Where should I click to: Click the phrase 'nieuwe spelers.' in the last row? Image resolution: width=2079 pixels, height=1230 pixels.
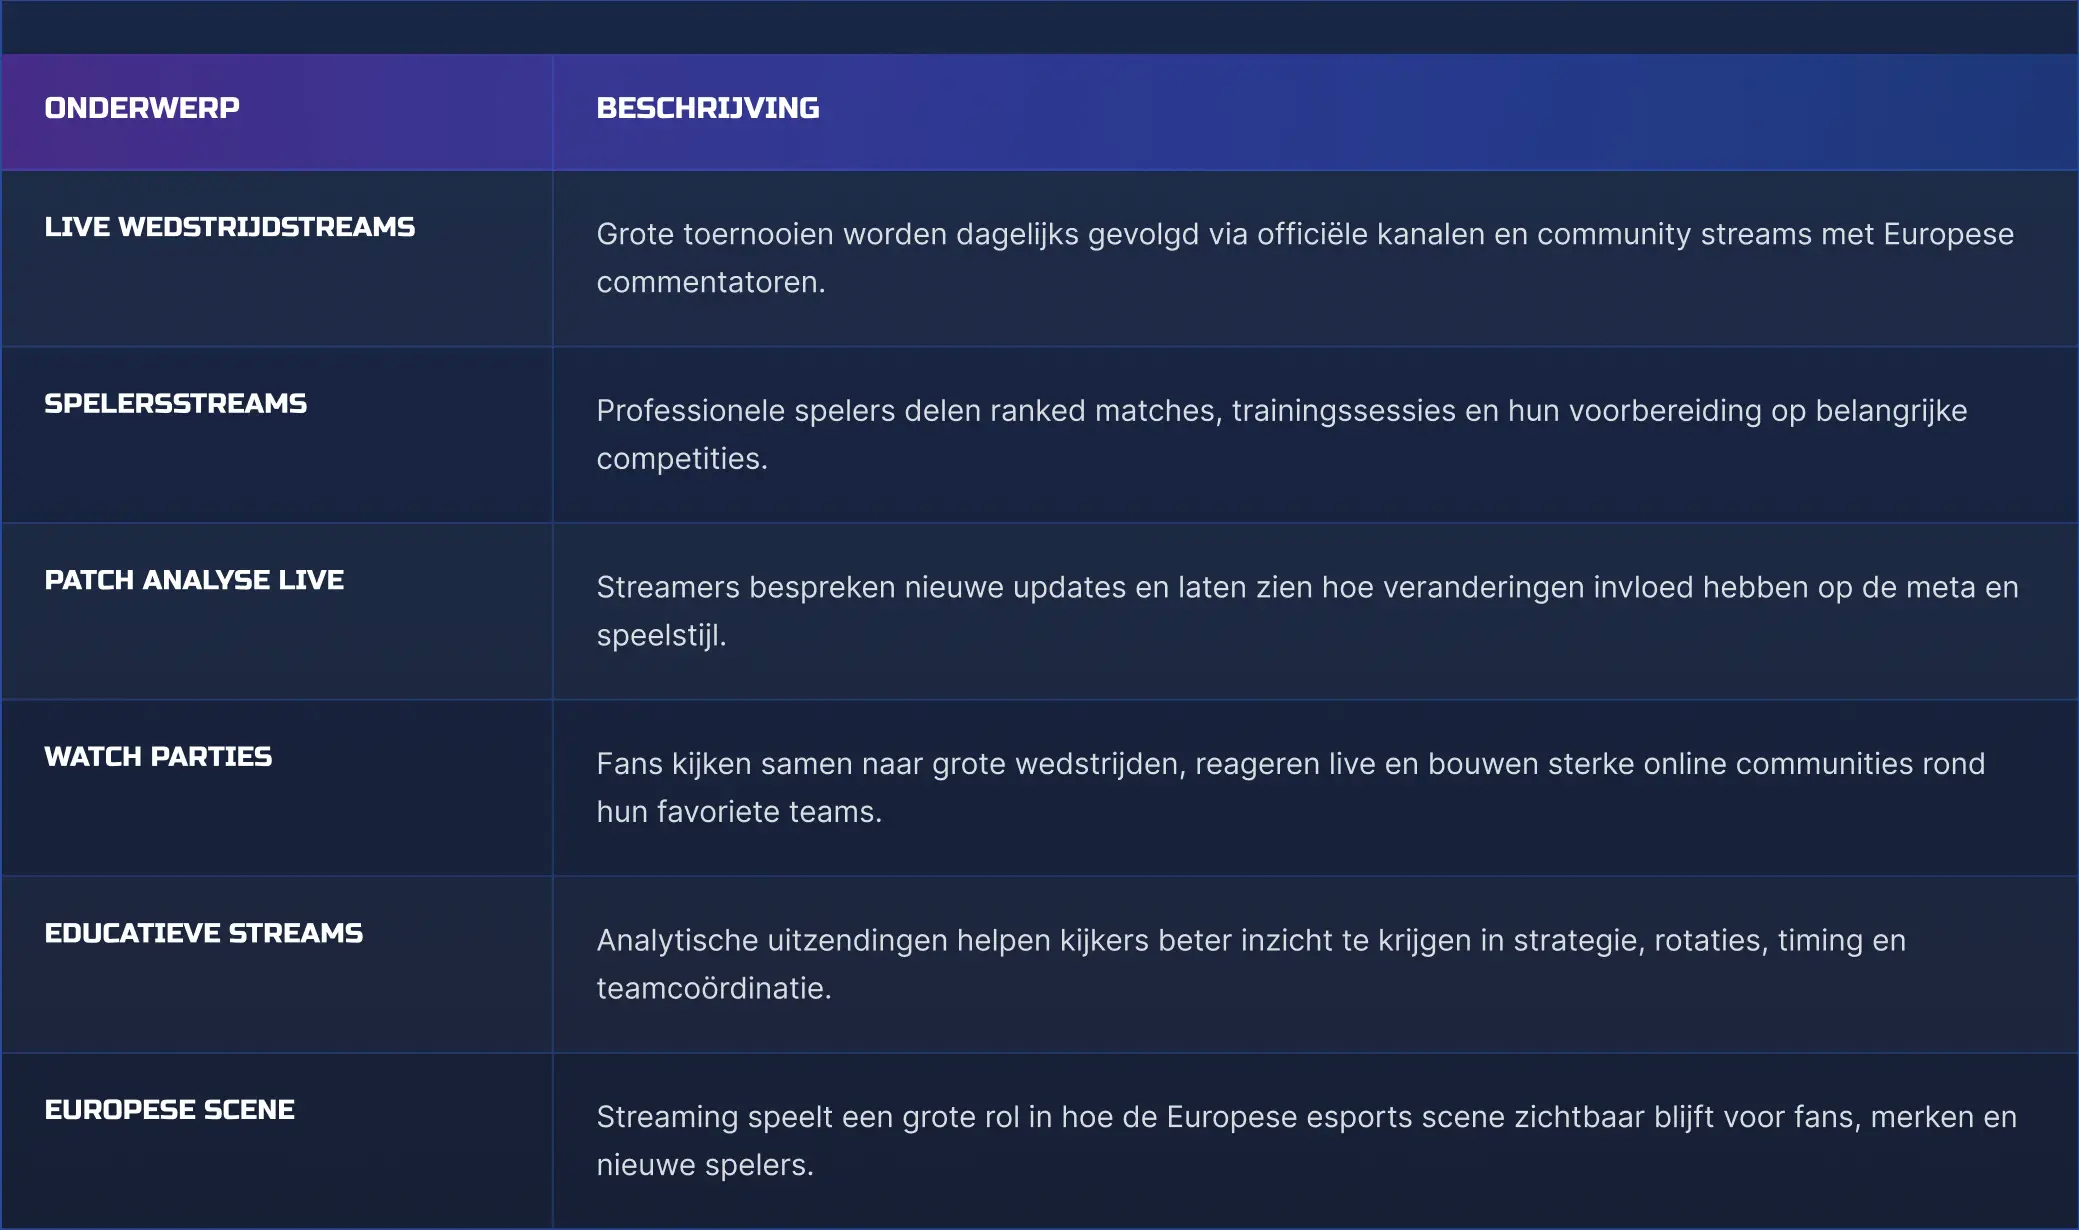coord(705,1165)
